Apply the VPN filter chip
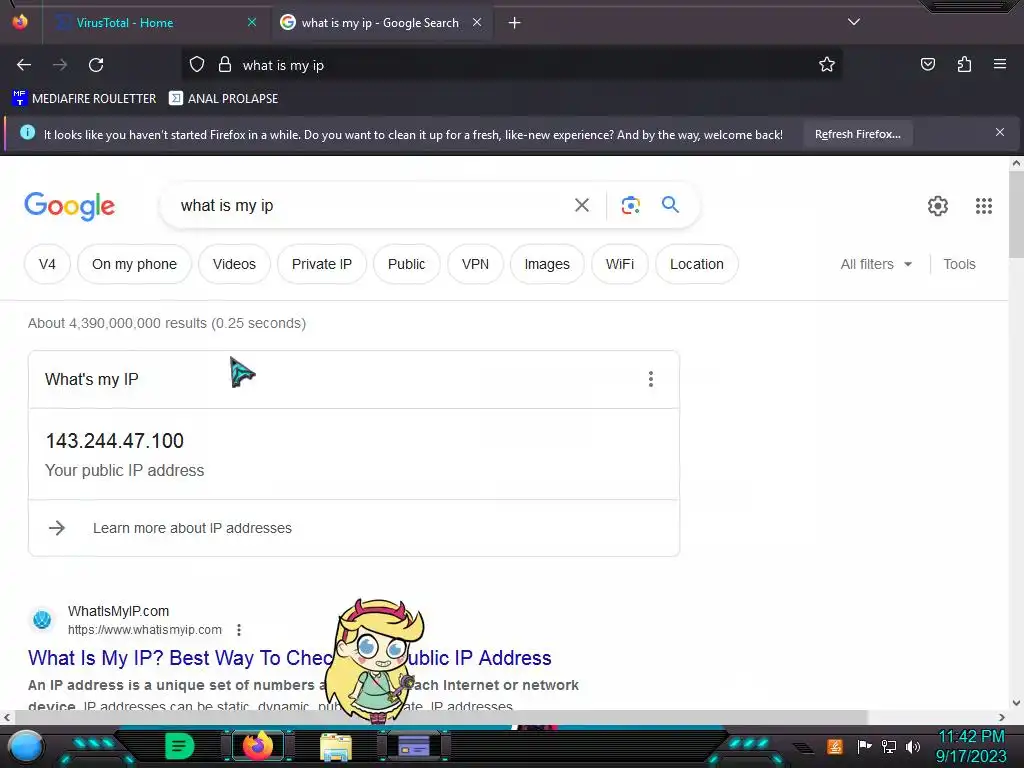 click(475, 264)
